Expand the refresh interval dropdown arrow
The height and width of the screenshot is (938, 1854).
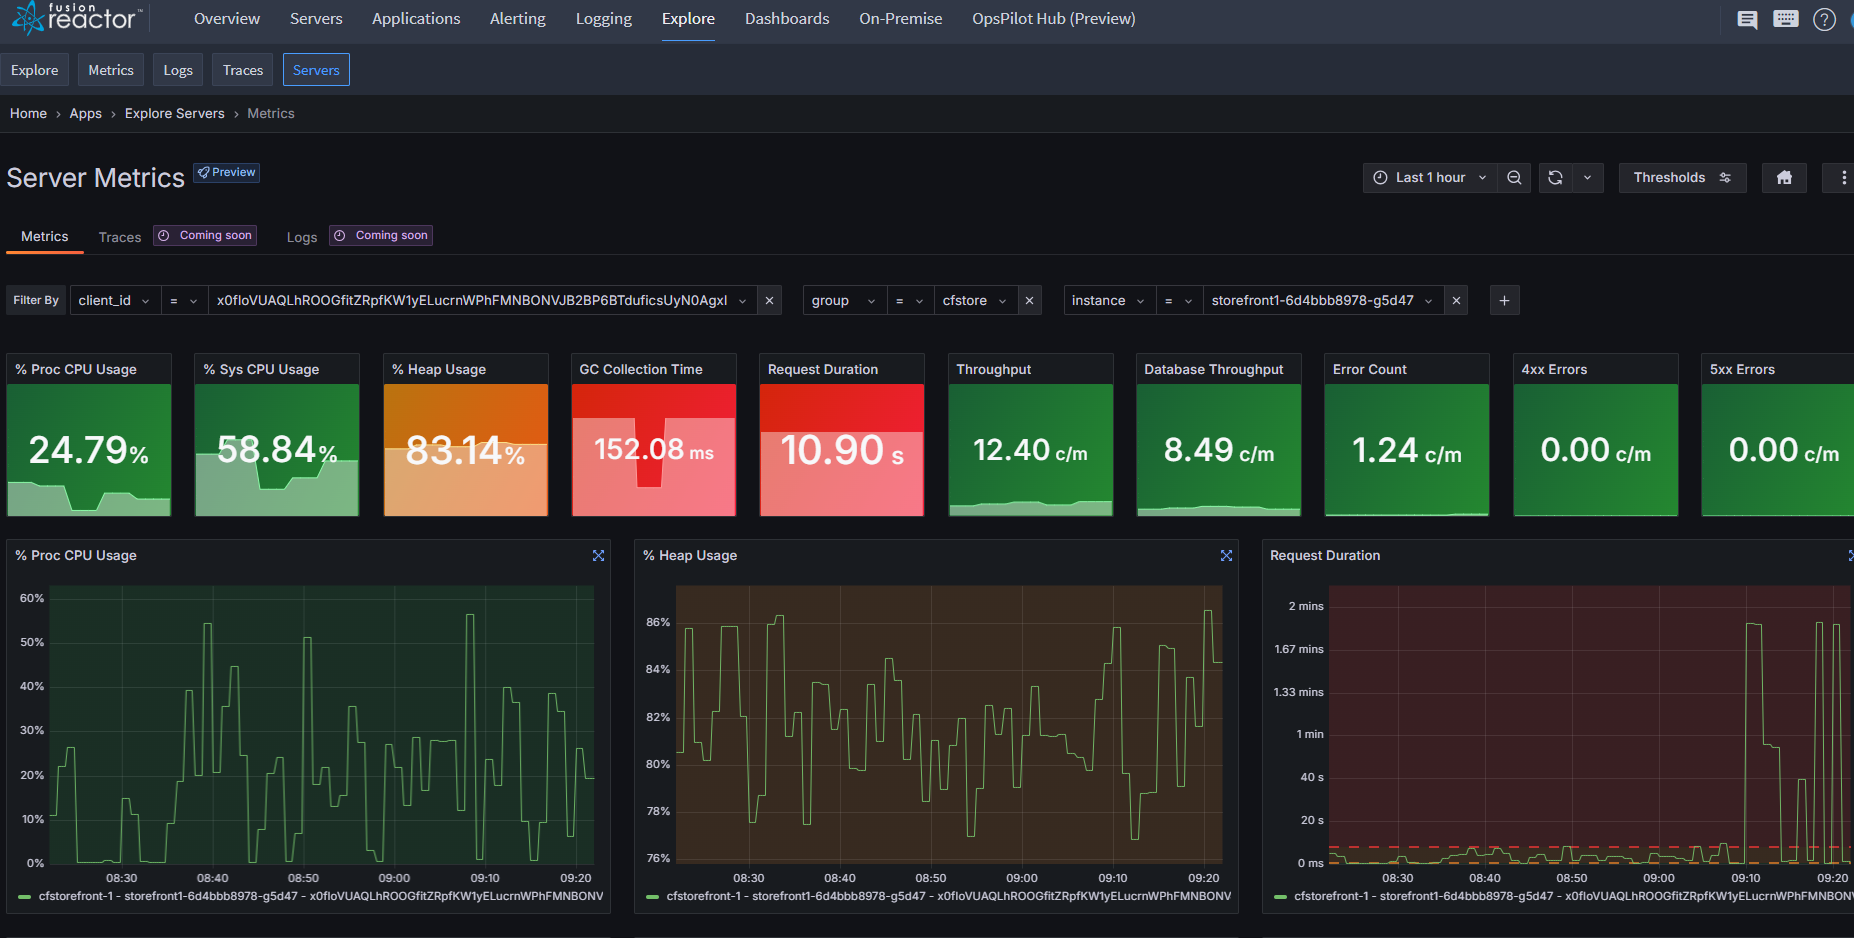coord(1587,178)
